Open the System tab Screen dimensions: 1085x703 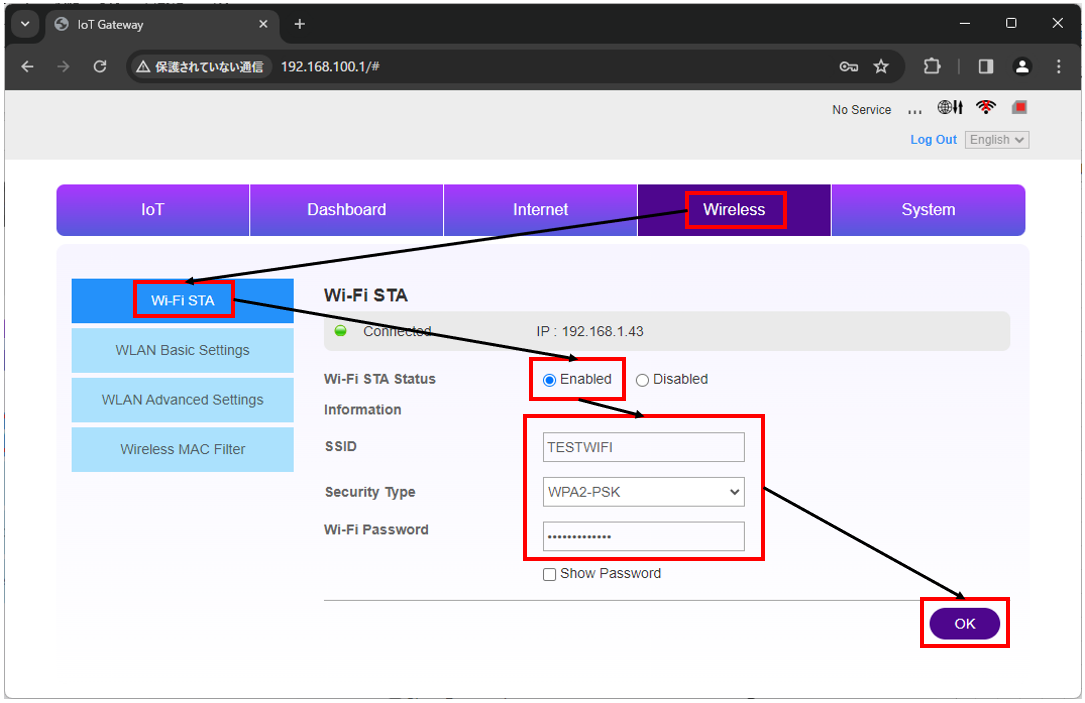click(927, 210)
